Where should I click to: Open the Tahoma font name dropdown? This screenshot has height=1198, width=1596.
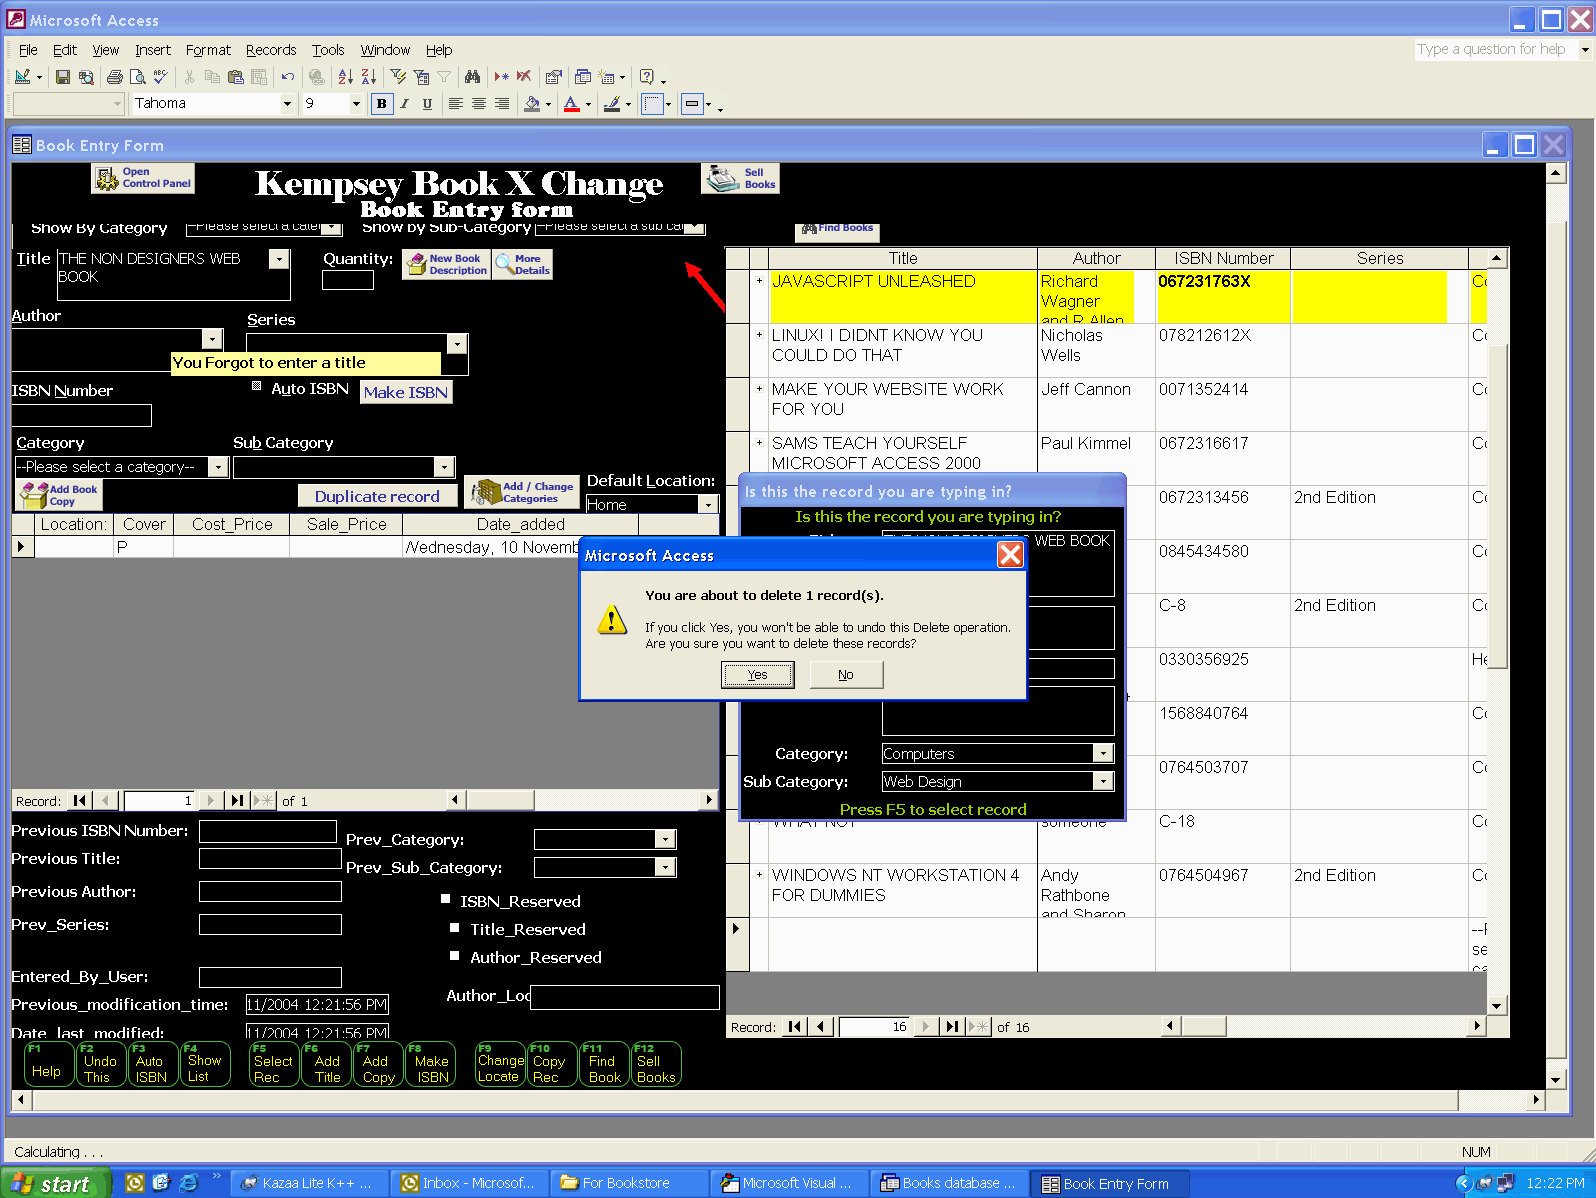(x=287, y=103)
